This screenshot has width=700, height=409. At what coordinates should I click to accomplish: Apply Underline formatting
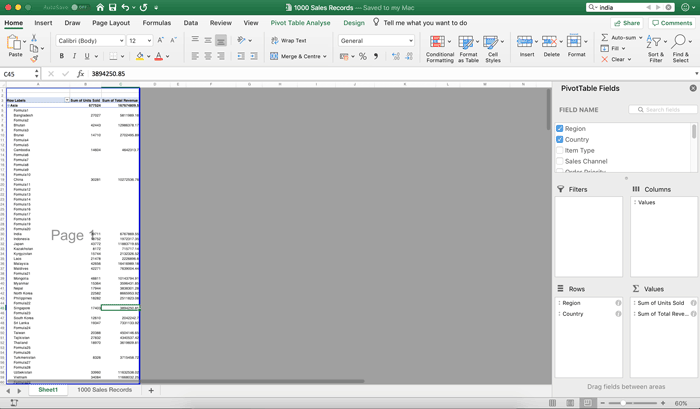point(87,56)
